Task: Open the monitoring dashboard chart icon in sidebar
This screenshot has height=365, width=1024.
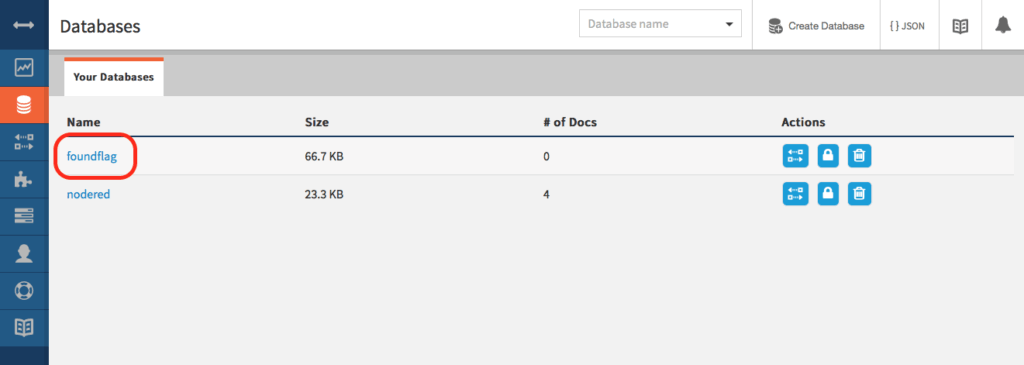Action: coord(24,68)
